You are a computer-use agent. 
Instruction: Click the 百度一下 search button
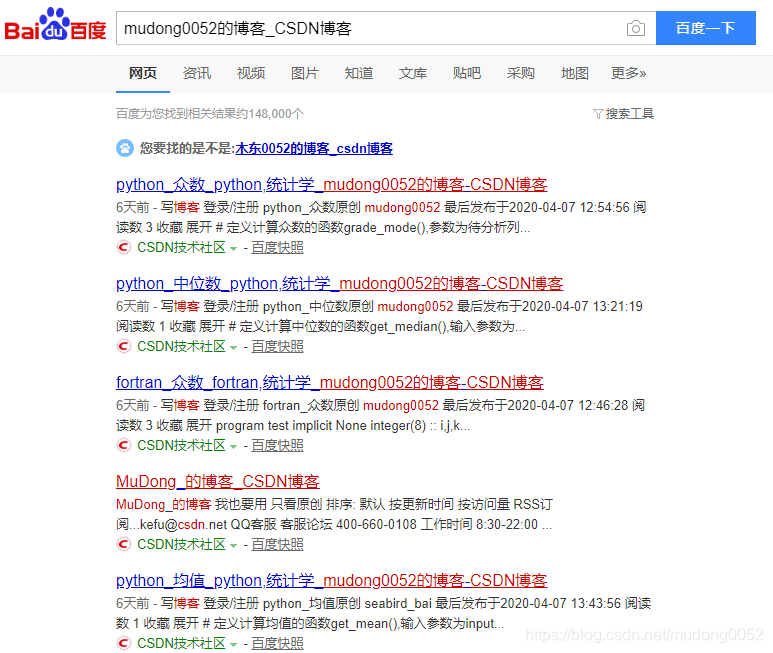click(x=705, y=28)
